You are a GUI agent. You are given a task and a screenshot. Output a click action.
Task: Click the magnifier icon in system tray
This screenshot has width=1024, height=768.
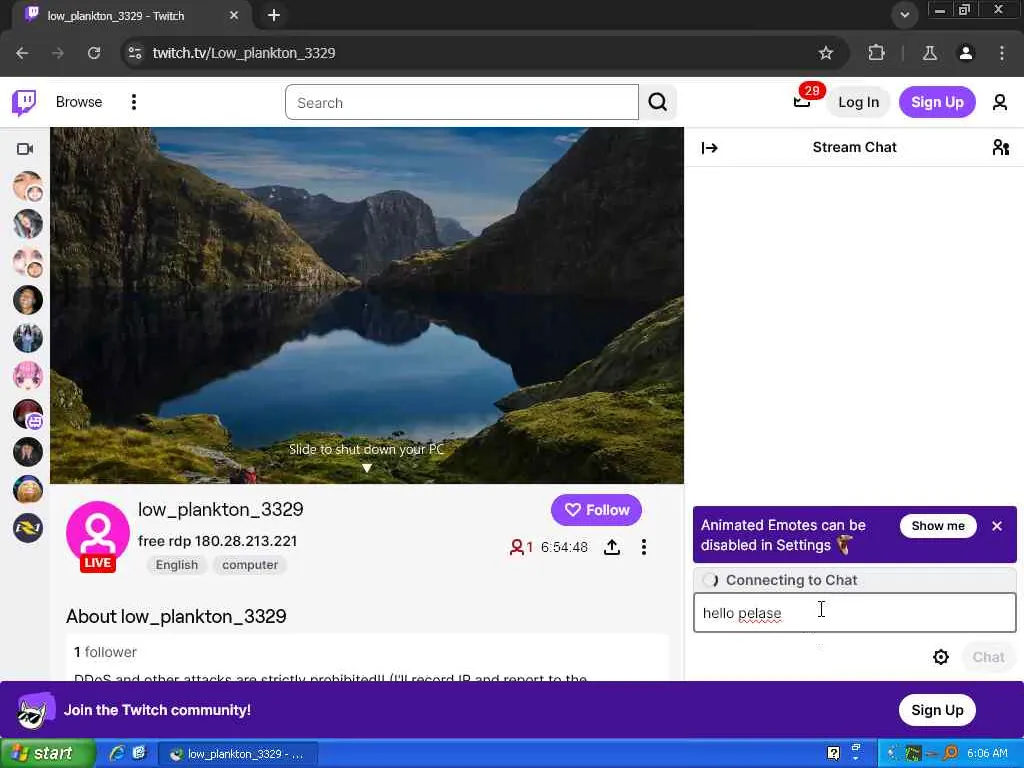pos(950,753)
